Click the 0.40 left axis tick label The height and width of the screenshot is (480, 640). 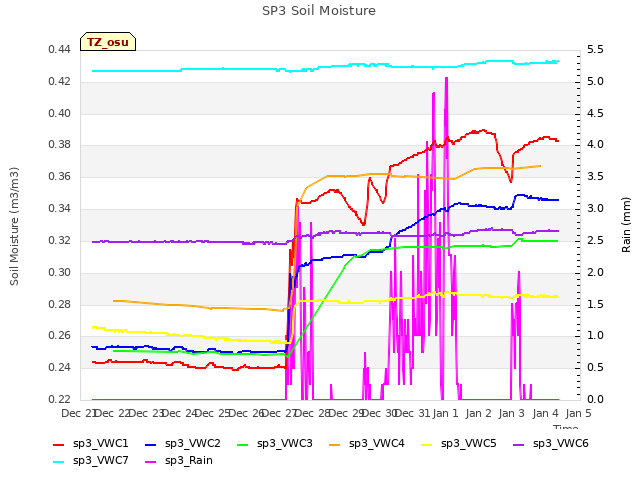(x=60, y=113)
